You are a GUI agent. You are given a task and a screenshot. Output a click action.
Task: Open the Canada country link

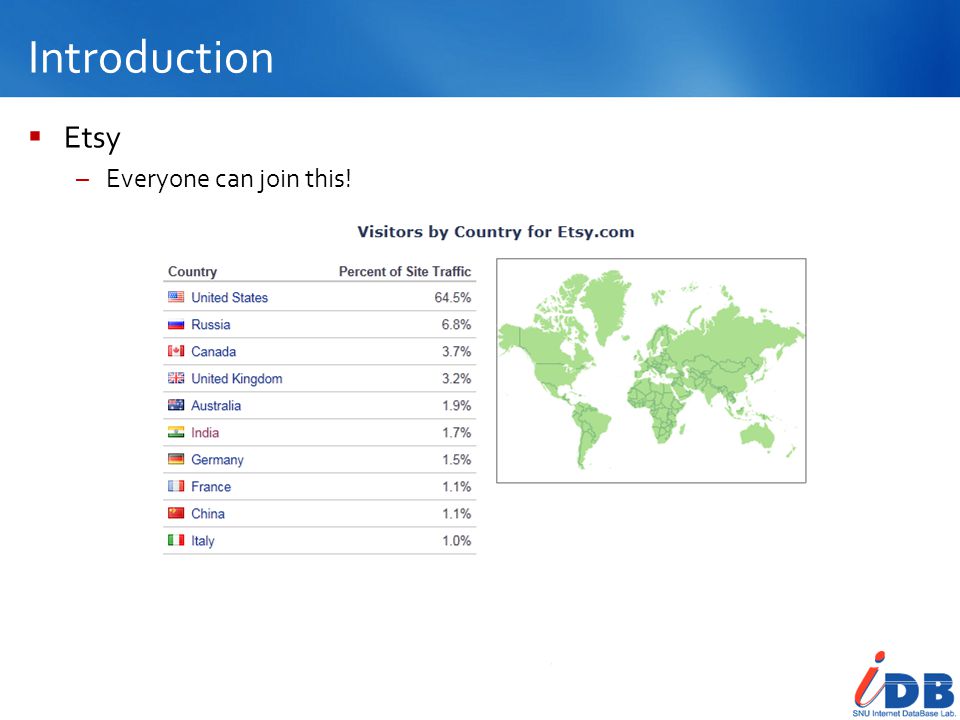click(213, 351)
